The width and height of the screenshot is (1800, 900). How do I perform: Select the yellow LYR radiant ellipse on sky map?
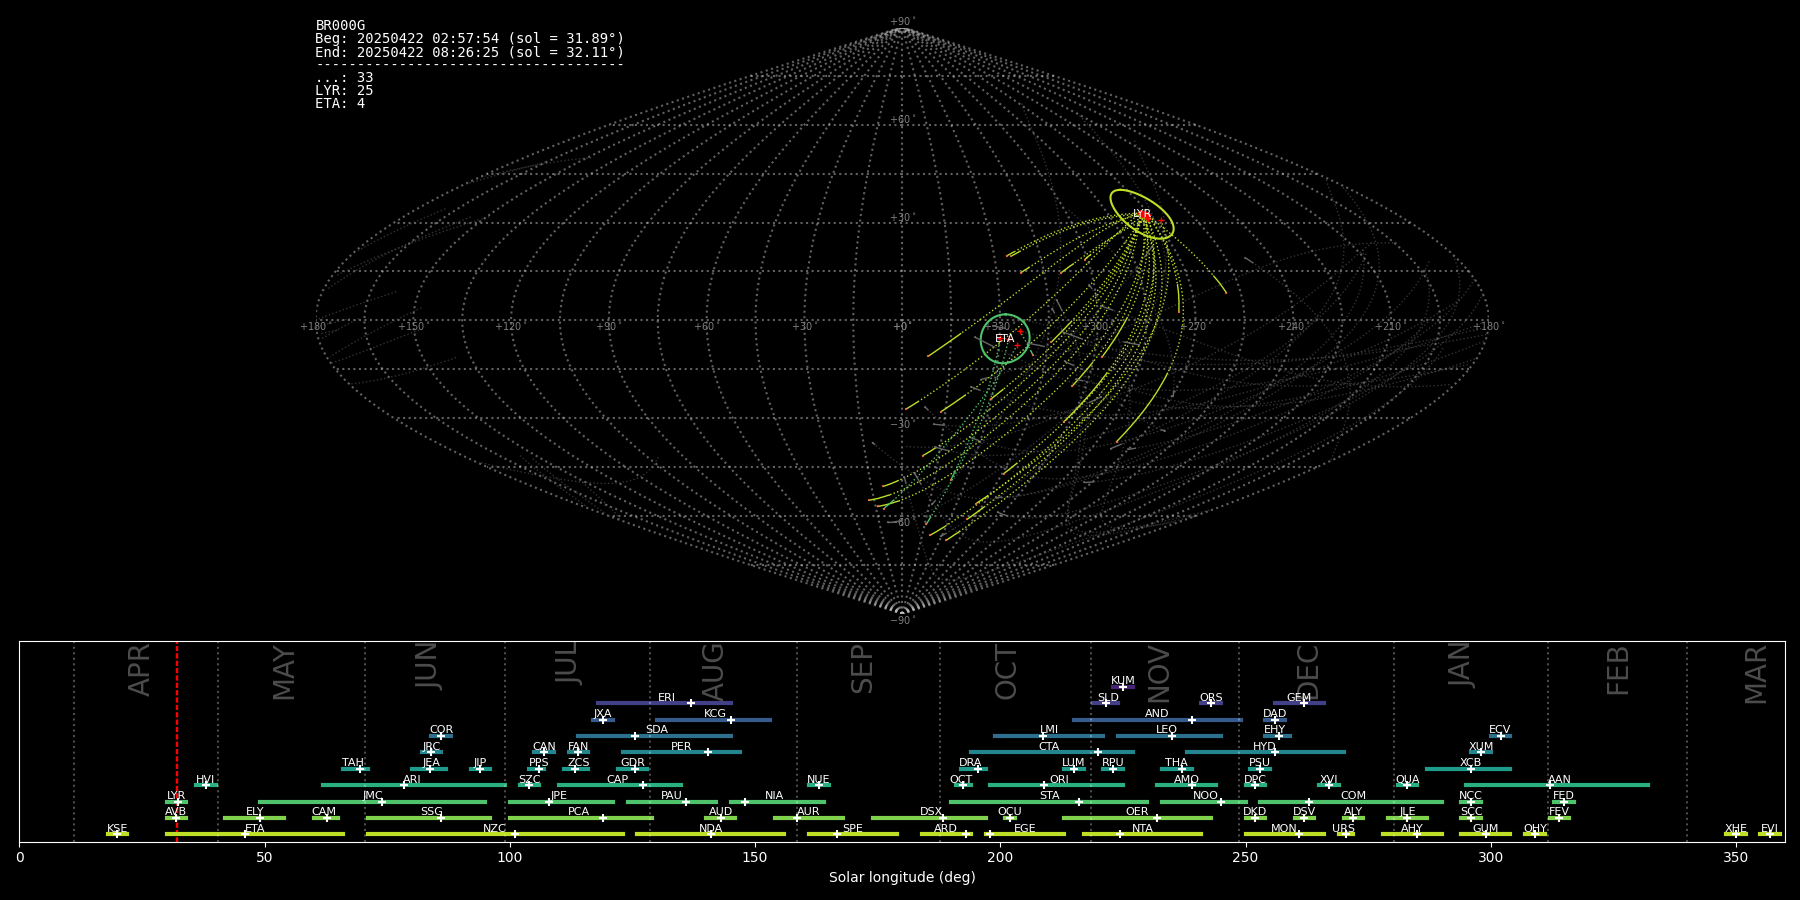(1141, 214)
